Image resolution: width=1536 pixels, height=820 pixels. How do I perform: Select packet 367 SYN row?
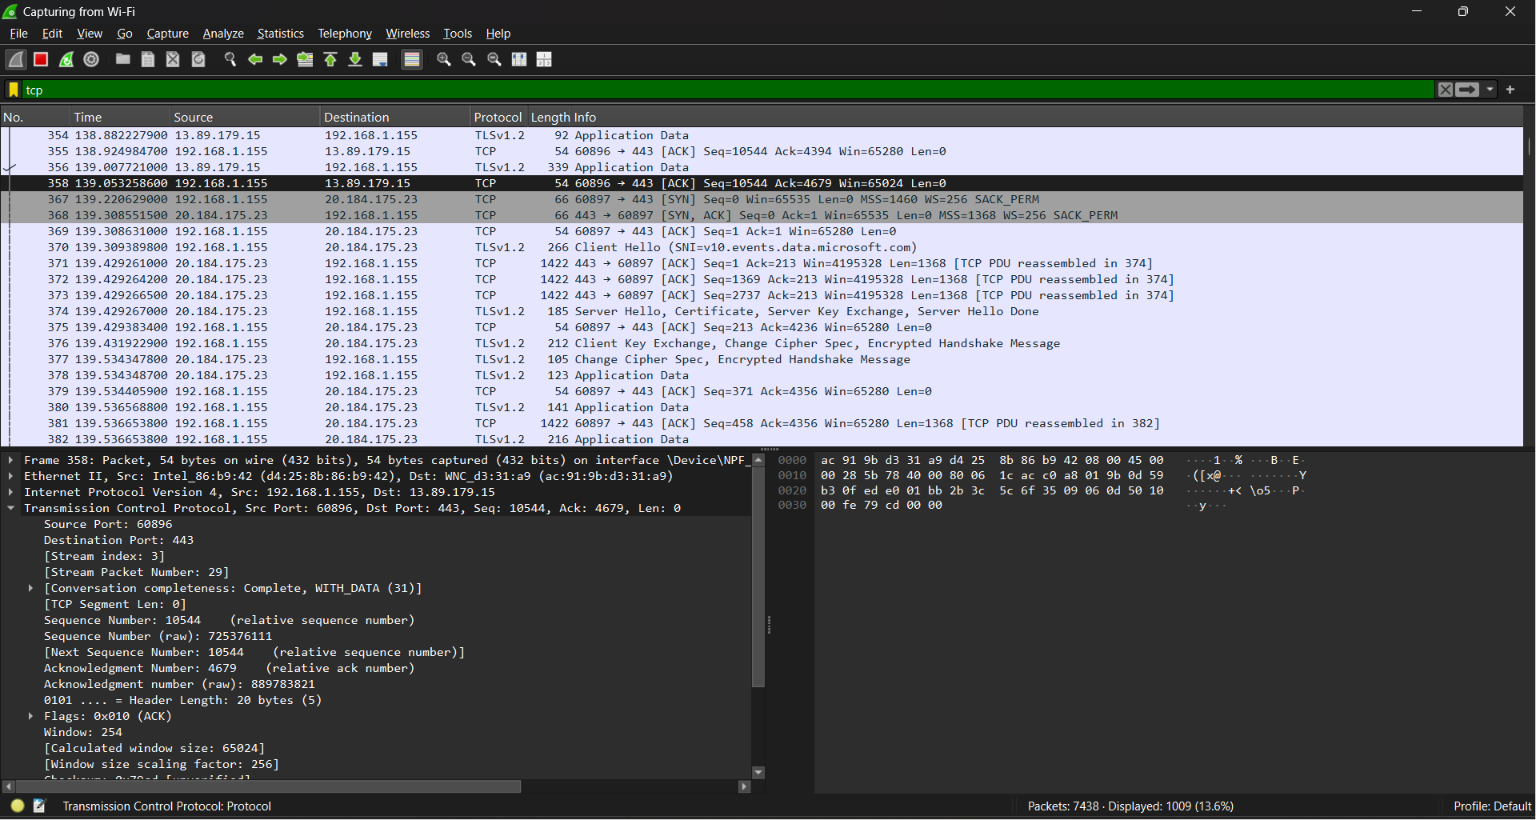[762, 199]
